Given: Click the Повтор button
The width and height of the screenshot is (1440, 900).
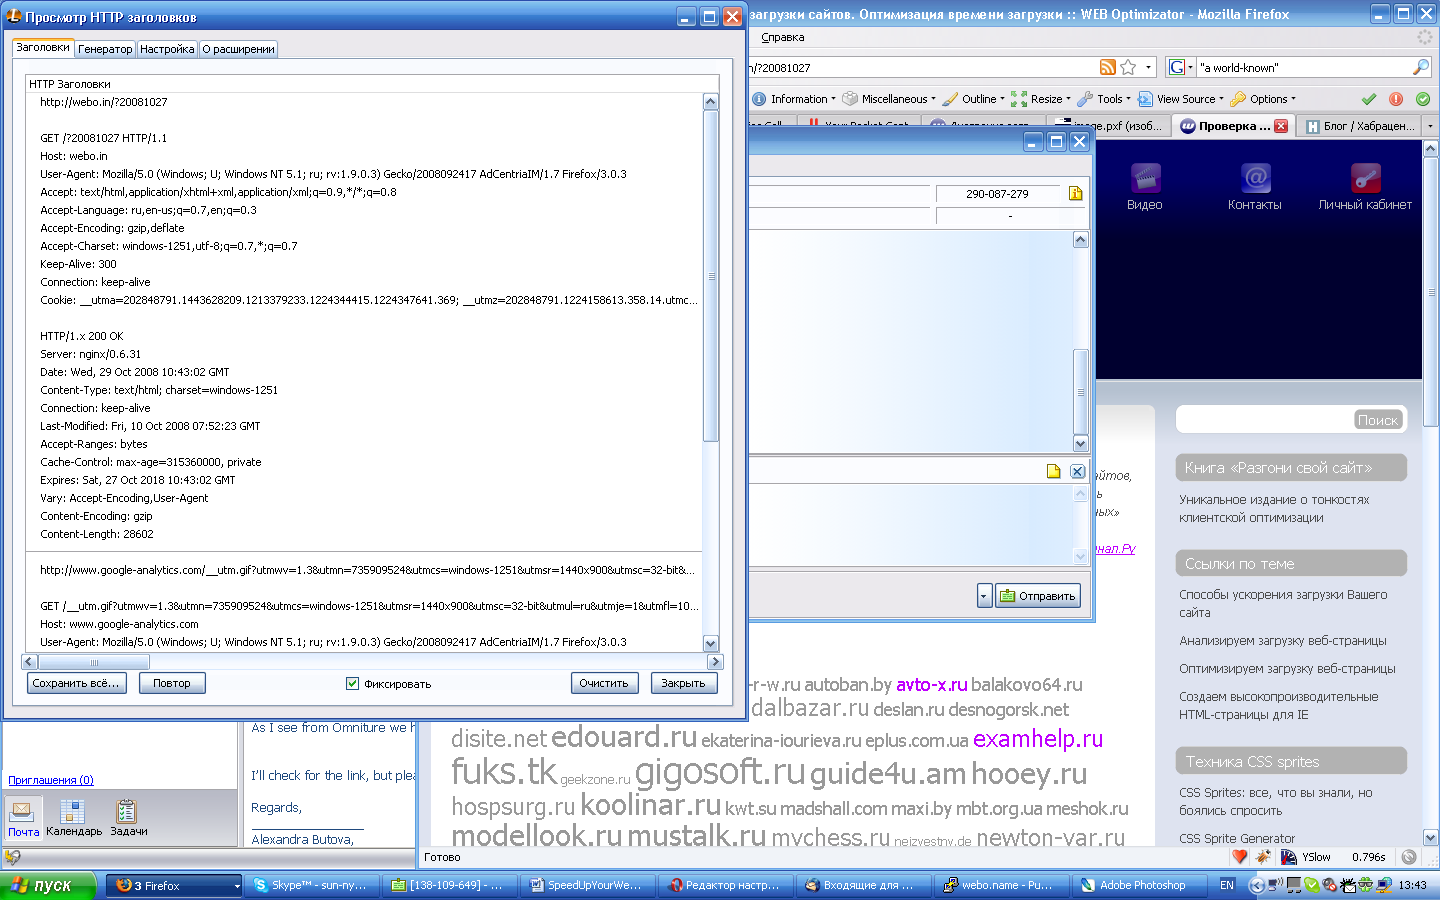Looking at the screenshot, I should [x=172, y=683].
